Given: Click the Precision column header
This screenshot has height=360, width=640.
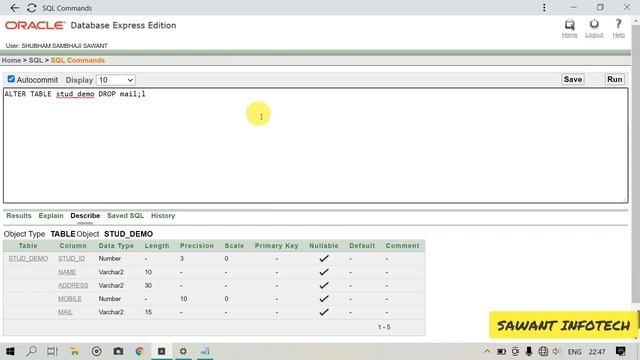Looking at the screenshot, I should coord(197,246).
